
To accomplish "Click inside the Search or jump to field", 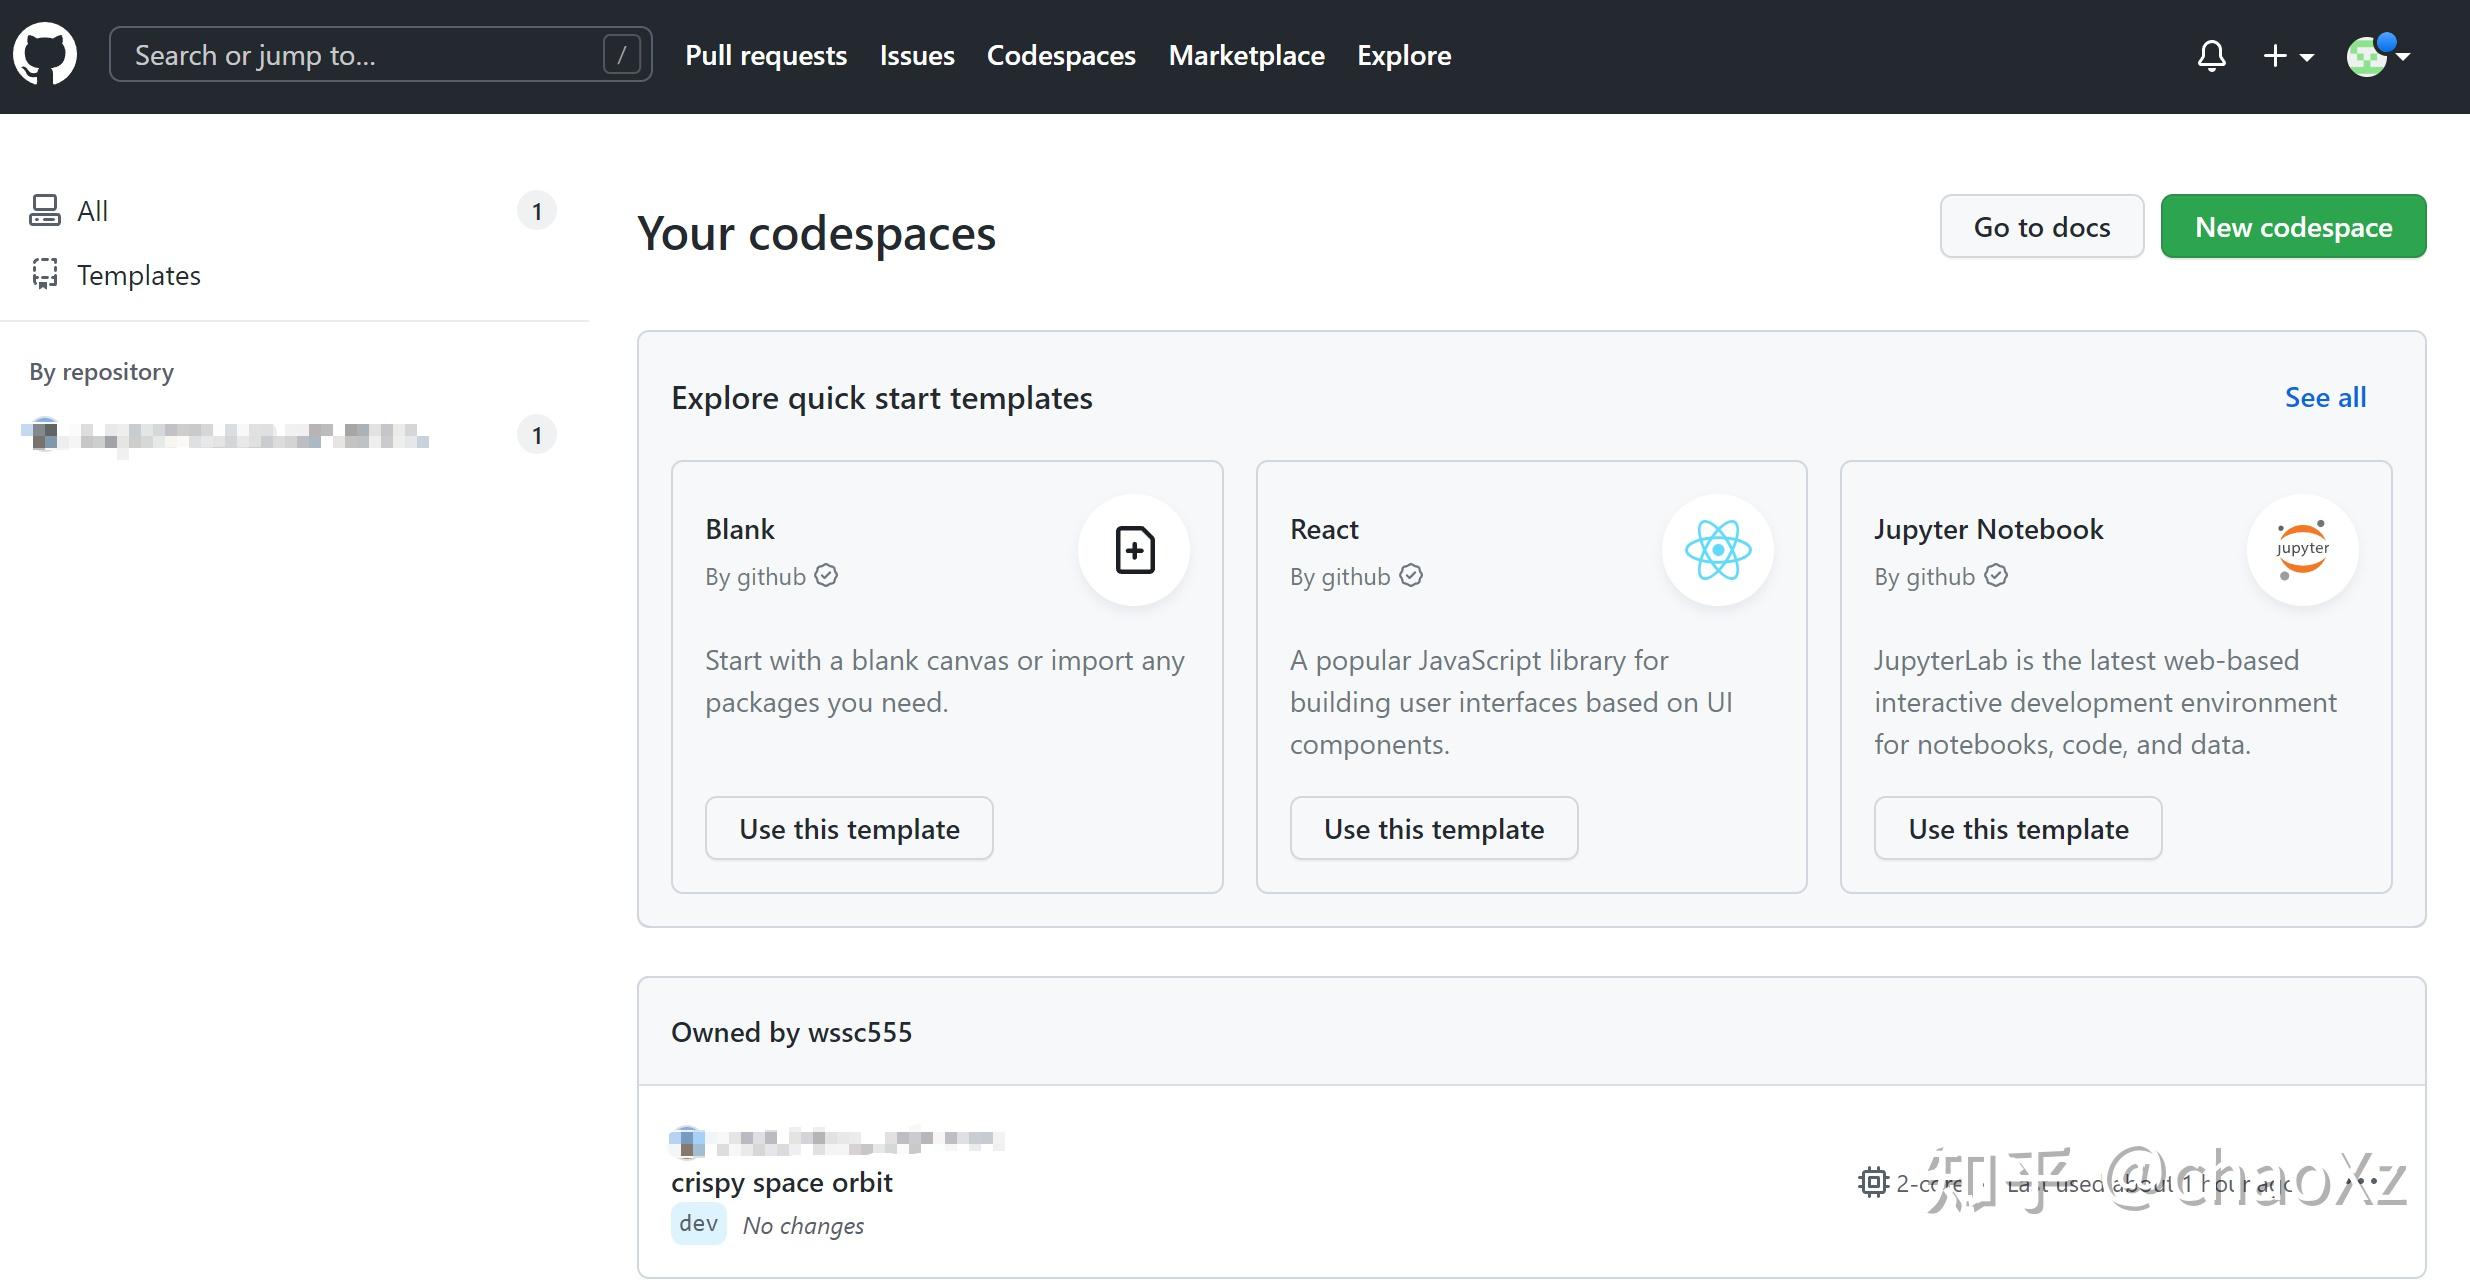I will [x=380, y=54].
